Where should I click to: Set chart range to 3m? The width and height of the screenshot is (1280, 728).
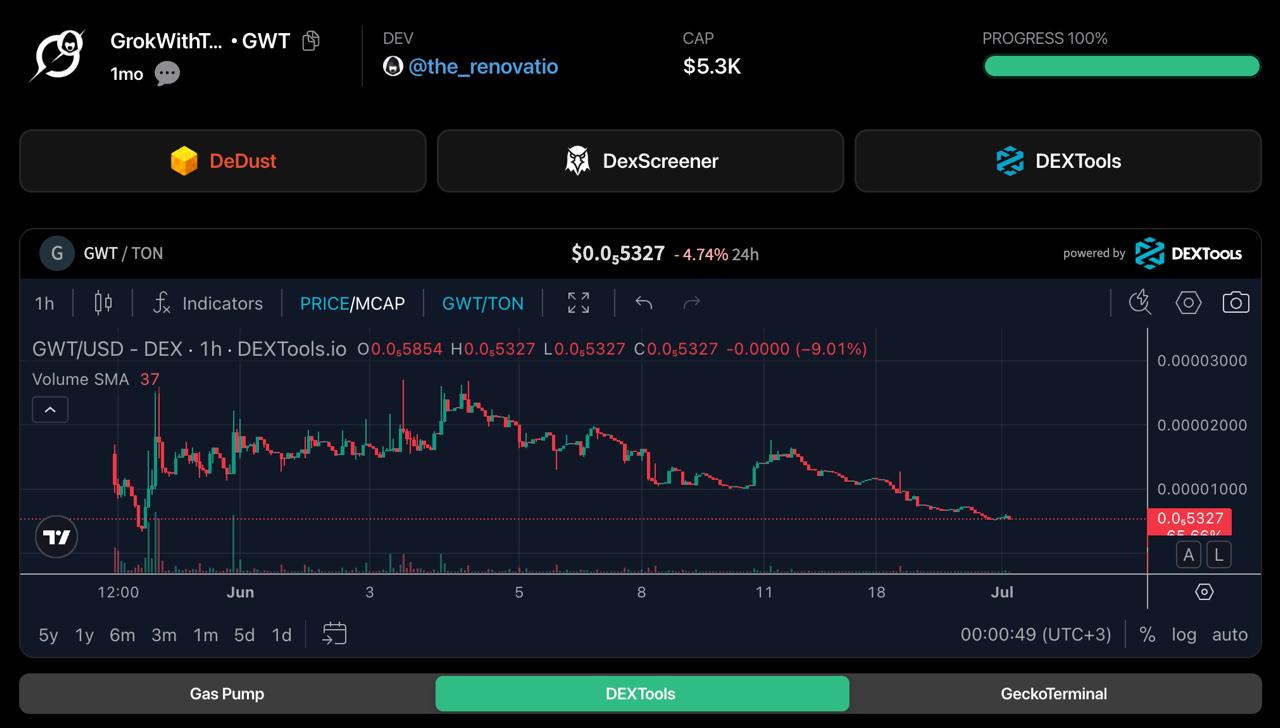click(164, 634)
